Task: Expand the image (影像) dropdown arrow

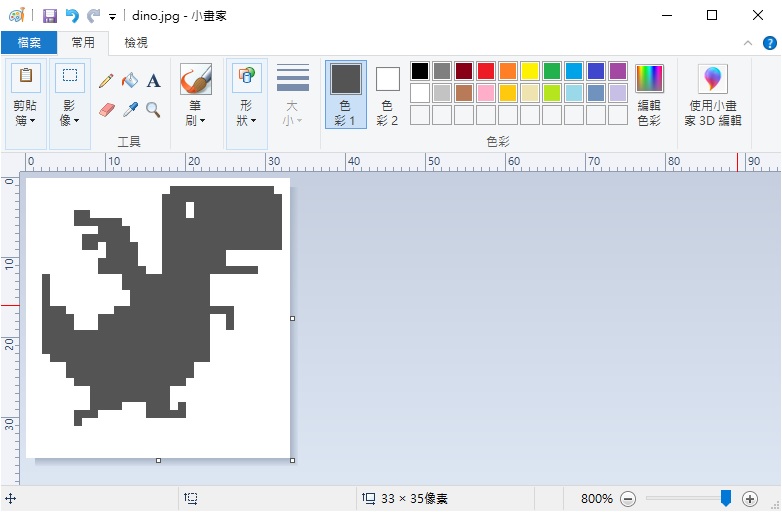Action: (x=76, y=121)
